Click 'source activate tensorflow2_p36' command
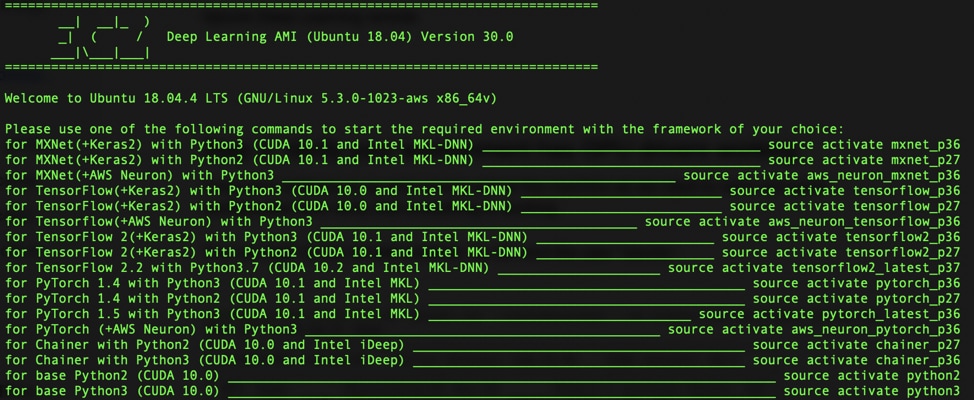974x400 pixels. pyautogui.click(x=841, y=237)
